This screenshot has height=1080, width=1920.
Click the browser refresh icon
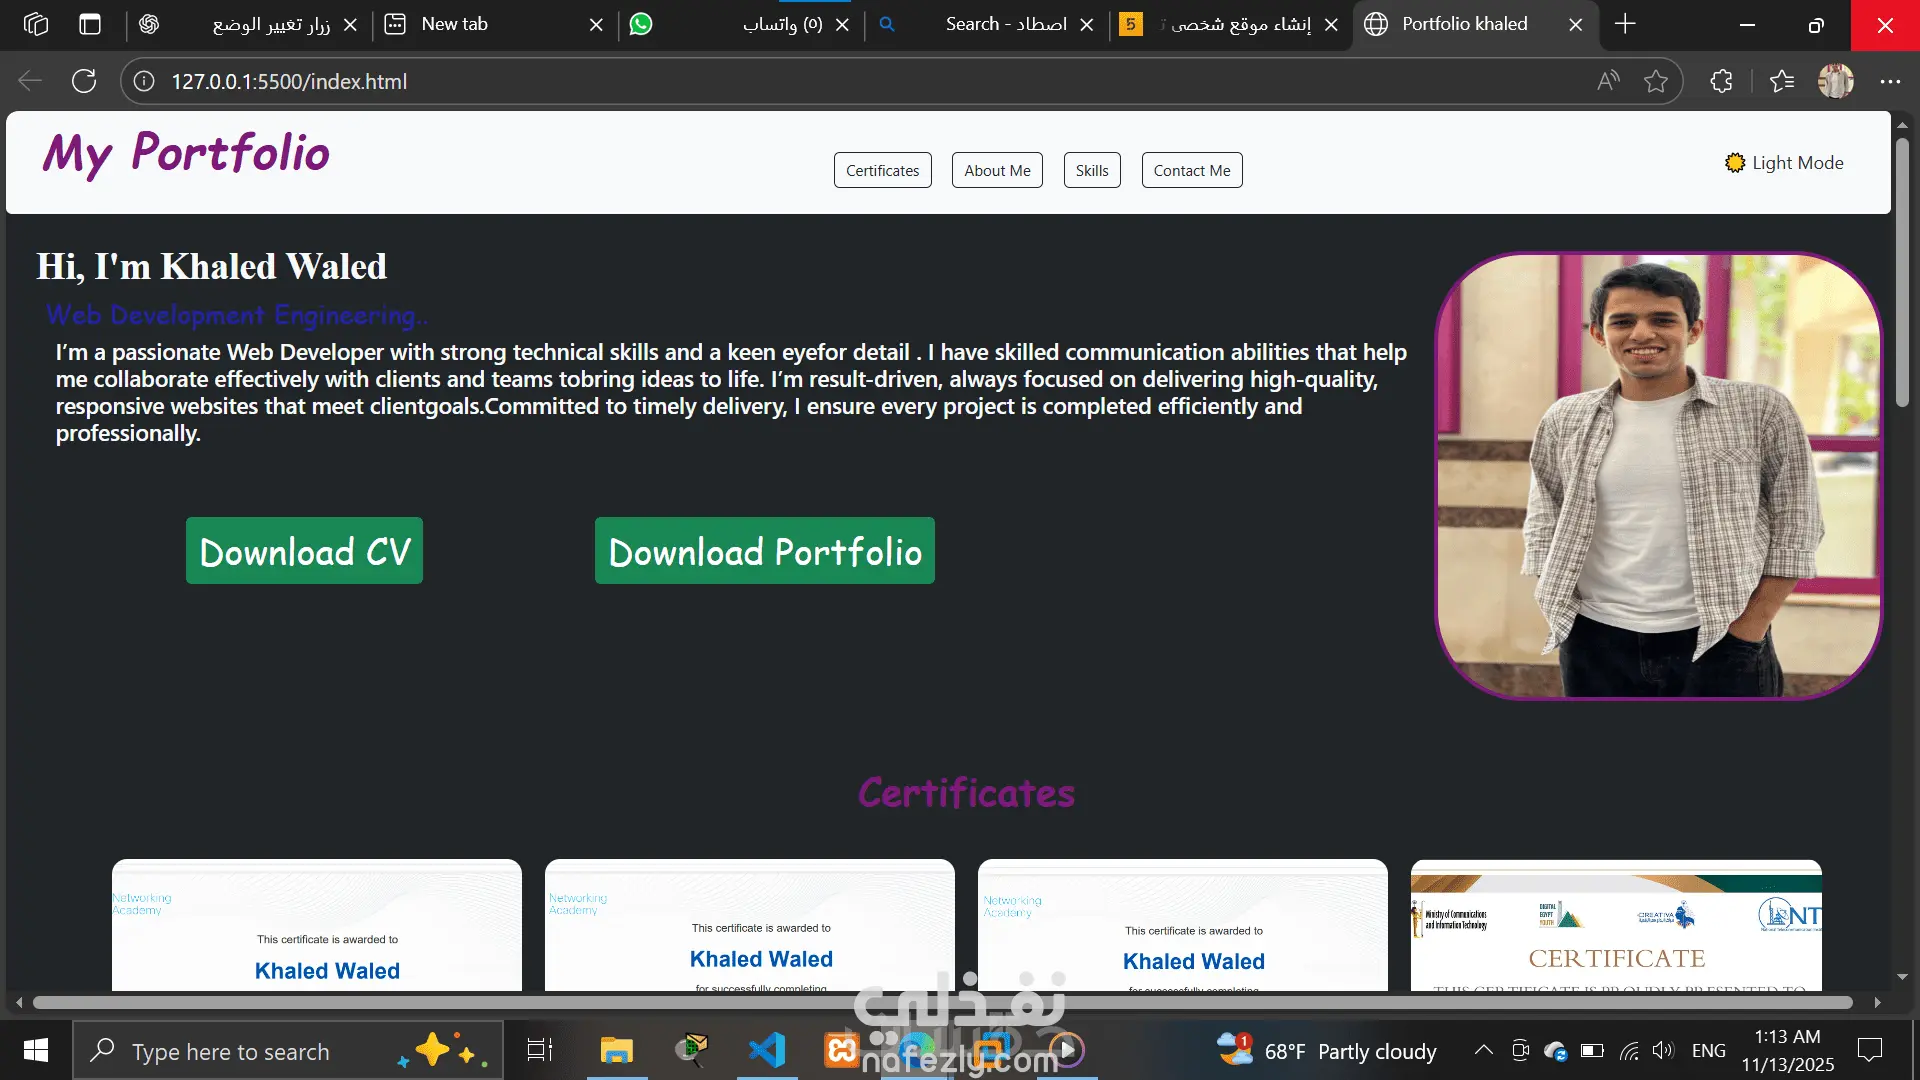click(x=84, y=81)
